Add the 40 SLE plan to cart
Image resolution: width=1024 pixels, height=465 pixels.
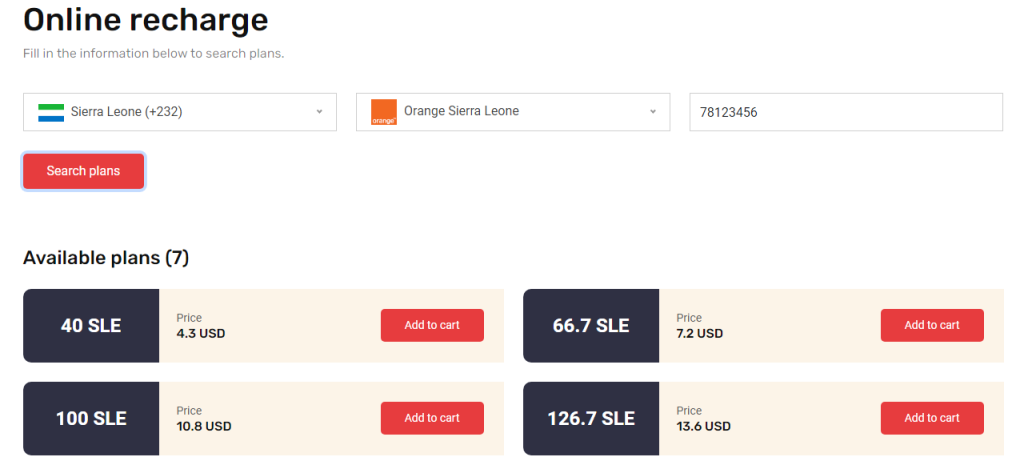coord(432,325)
